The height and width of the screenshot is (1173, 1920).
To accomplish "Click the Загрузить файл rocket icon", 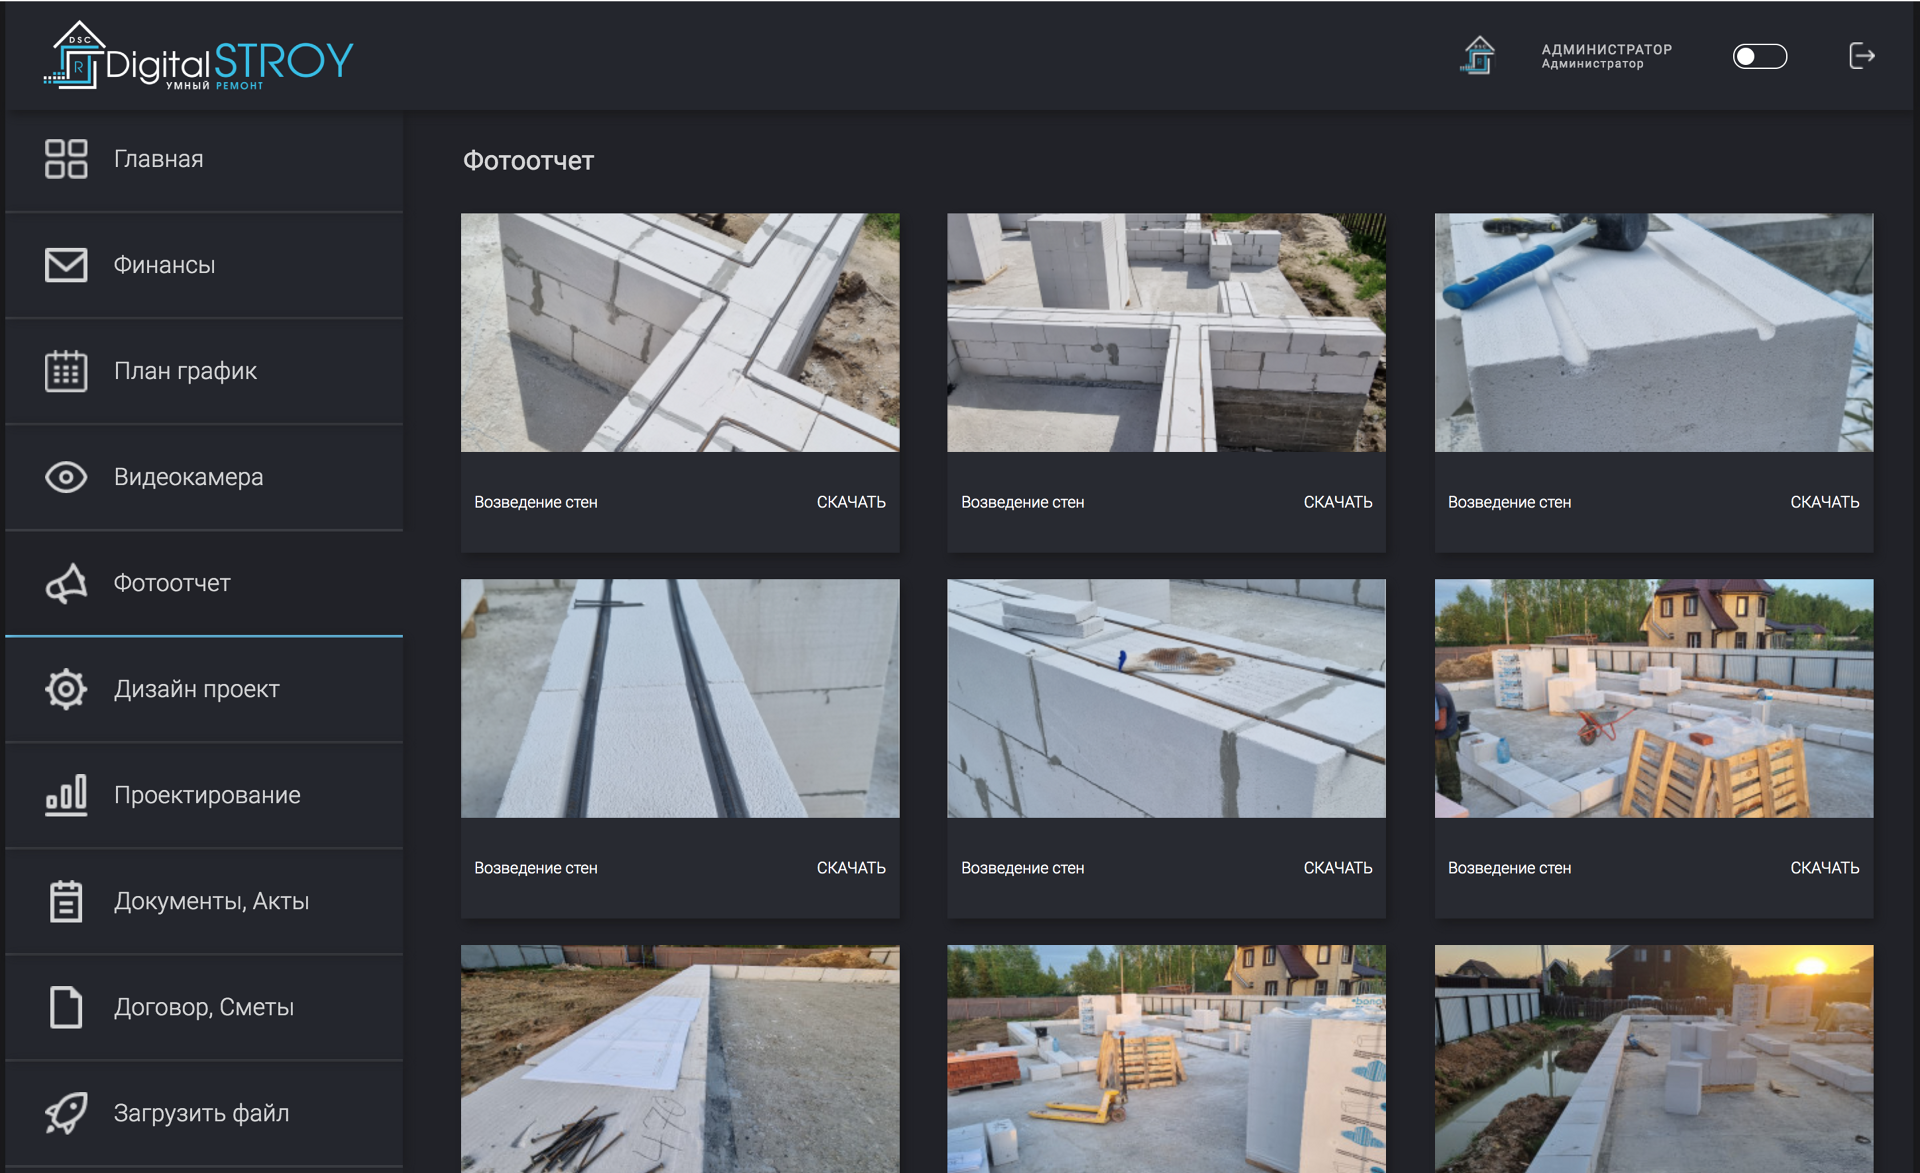I will tap(66, 1113).
